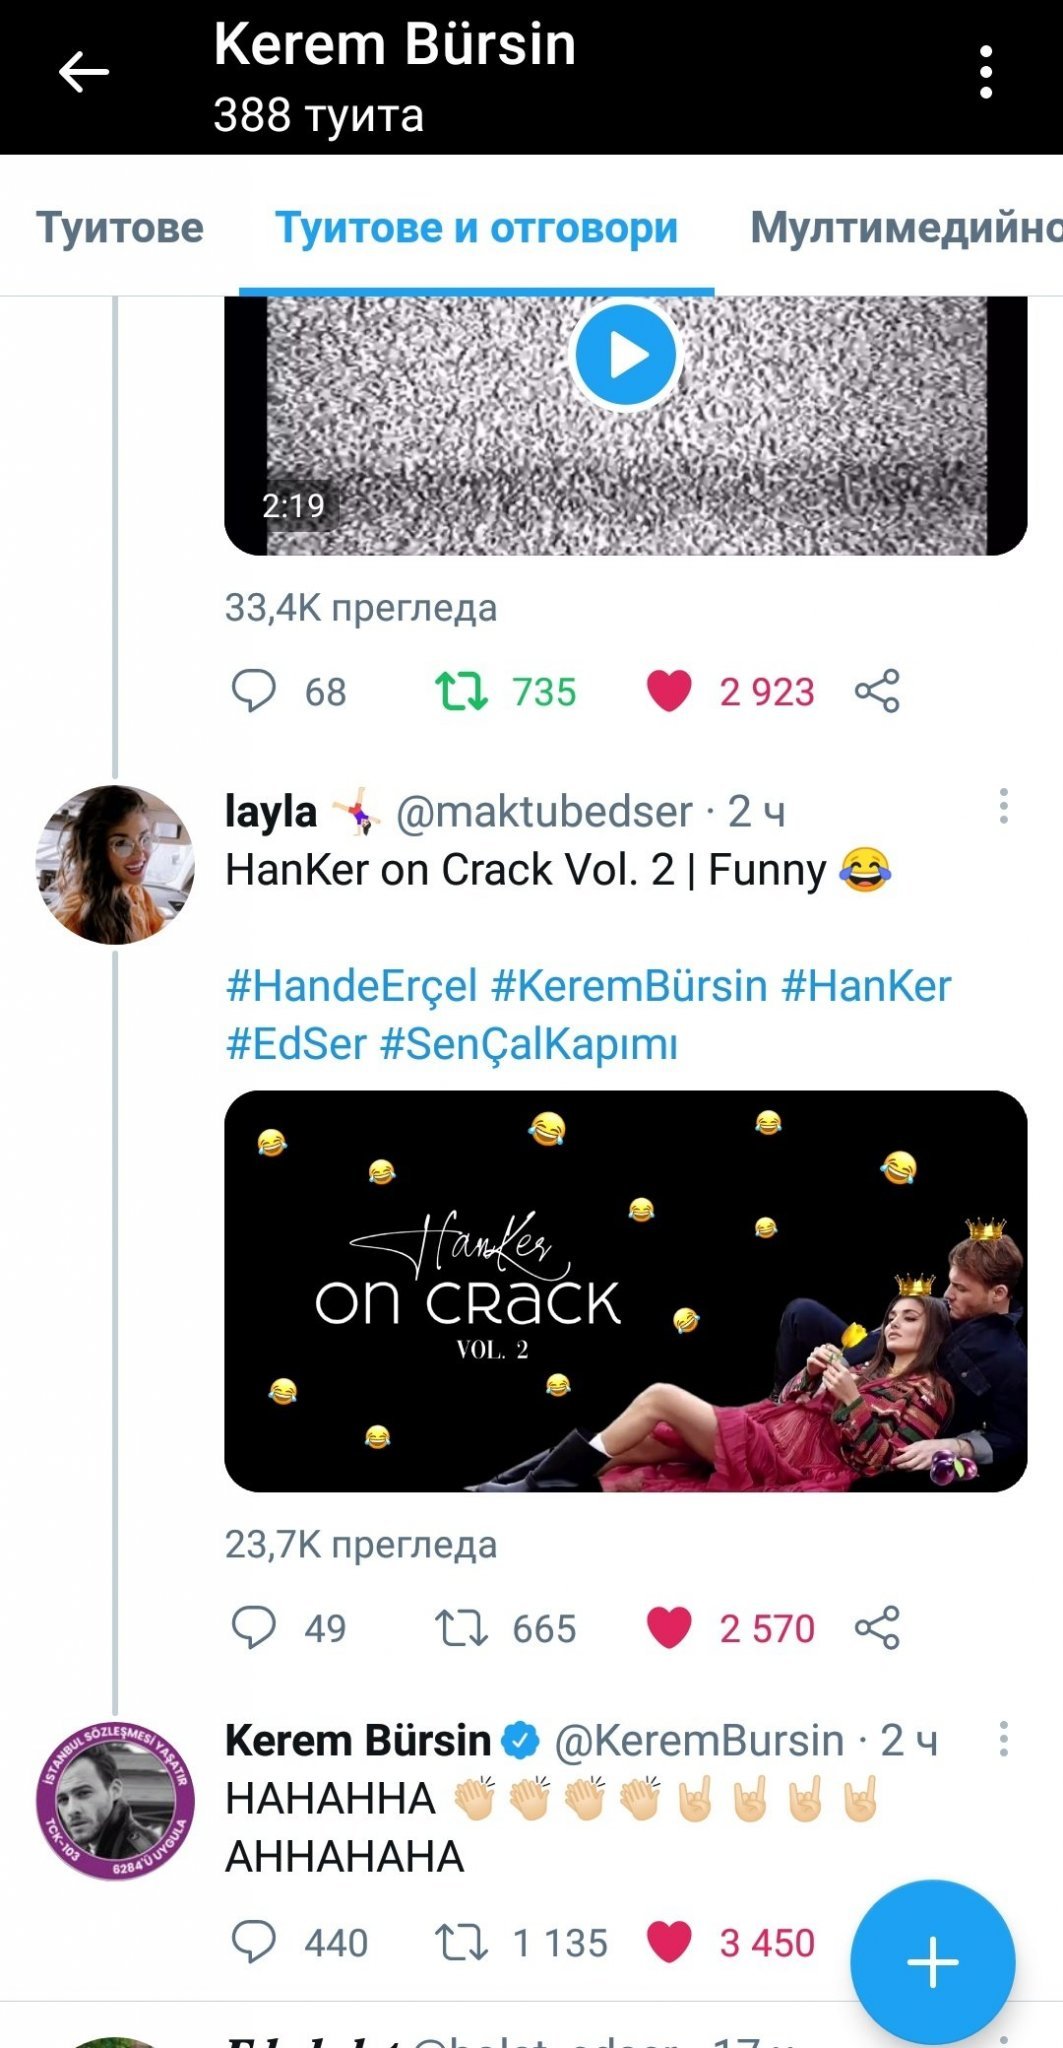Viewport: 1063px width, 2048px height.
Task: Go back using the top-left arrow
Action: [83, 73]
